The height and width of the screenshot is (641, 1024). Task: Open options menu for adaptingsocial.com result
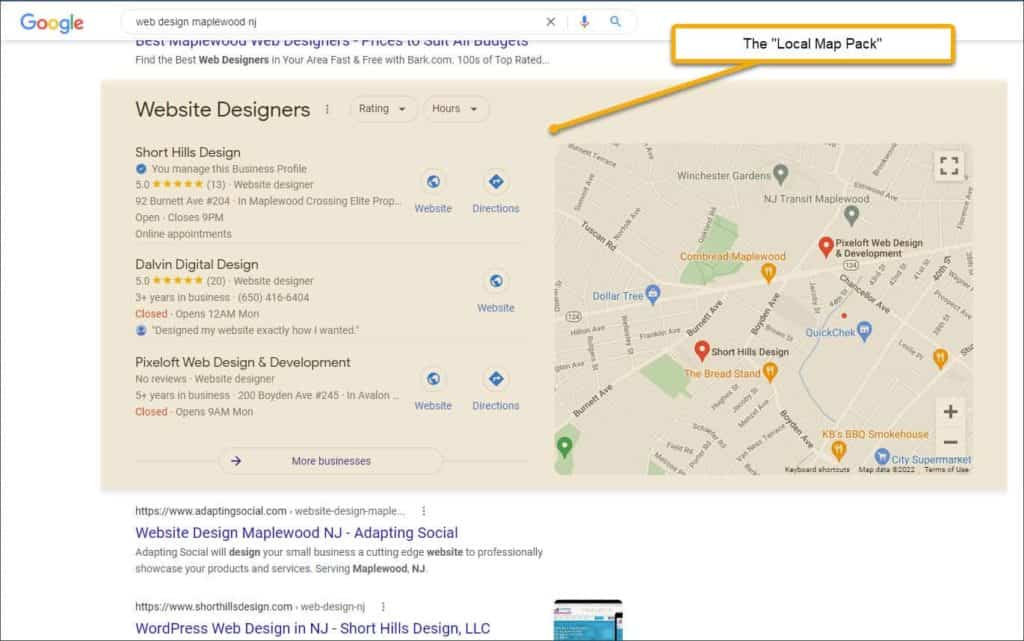click(x=424, y=510)
